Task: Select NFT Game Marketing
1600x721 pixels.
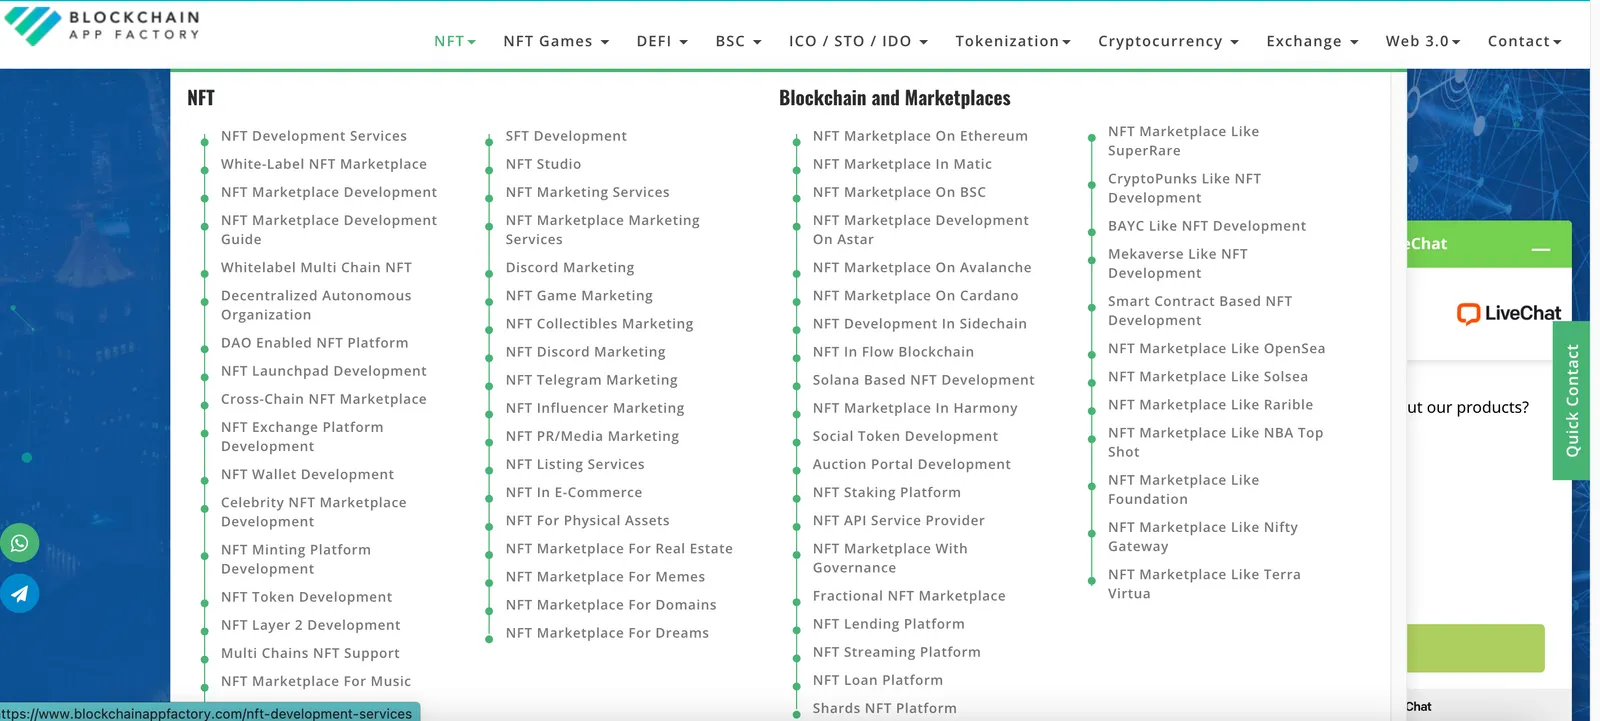Action: [x=579, y=296]
